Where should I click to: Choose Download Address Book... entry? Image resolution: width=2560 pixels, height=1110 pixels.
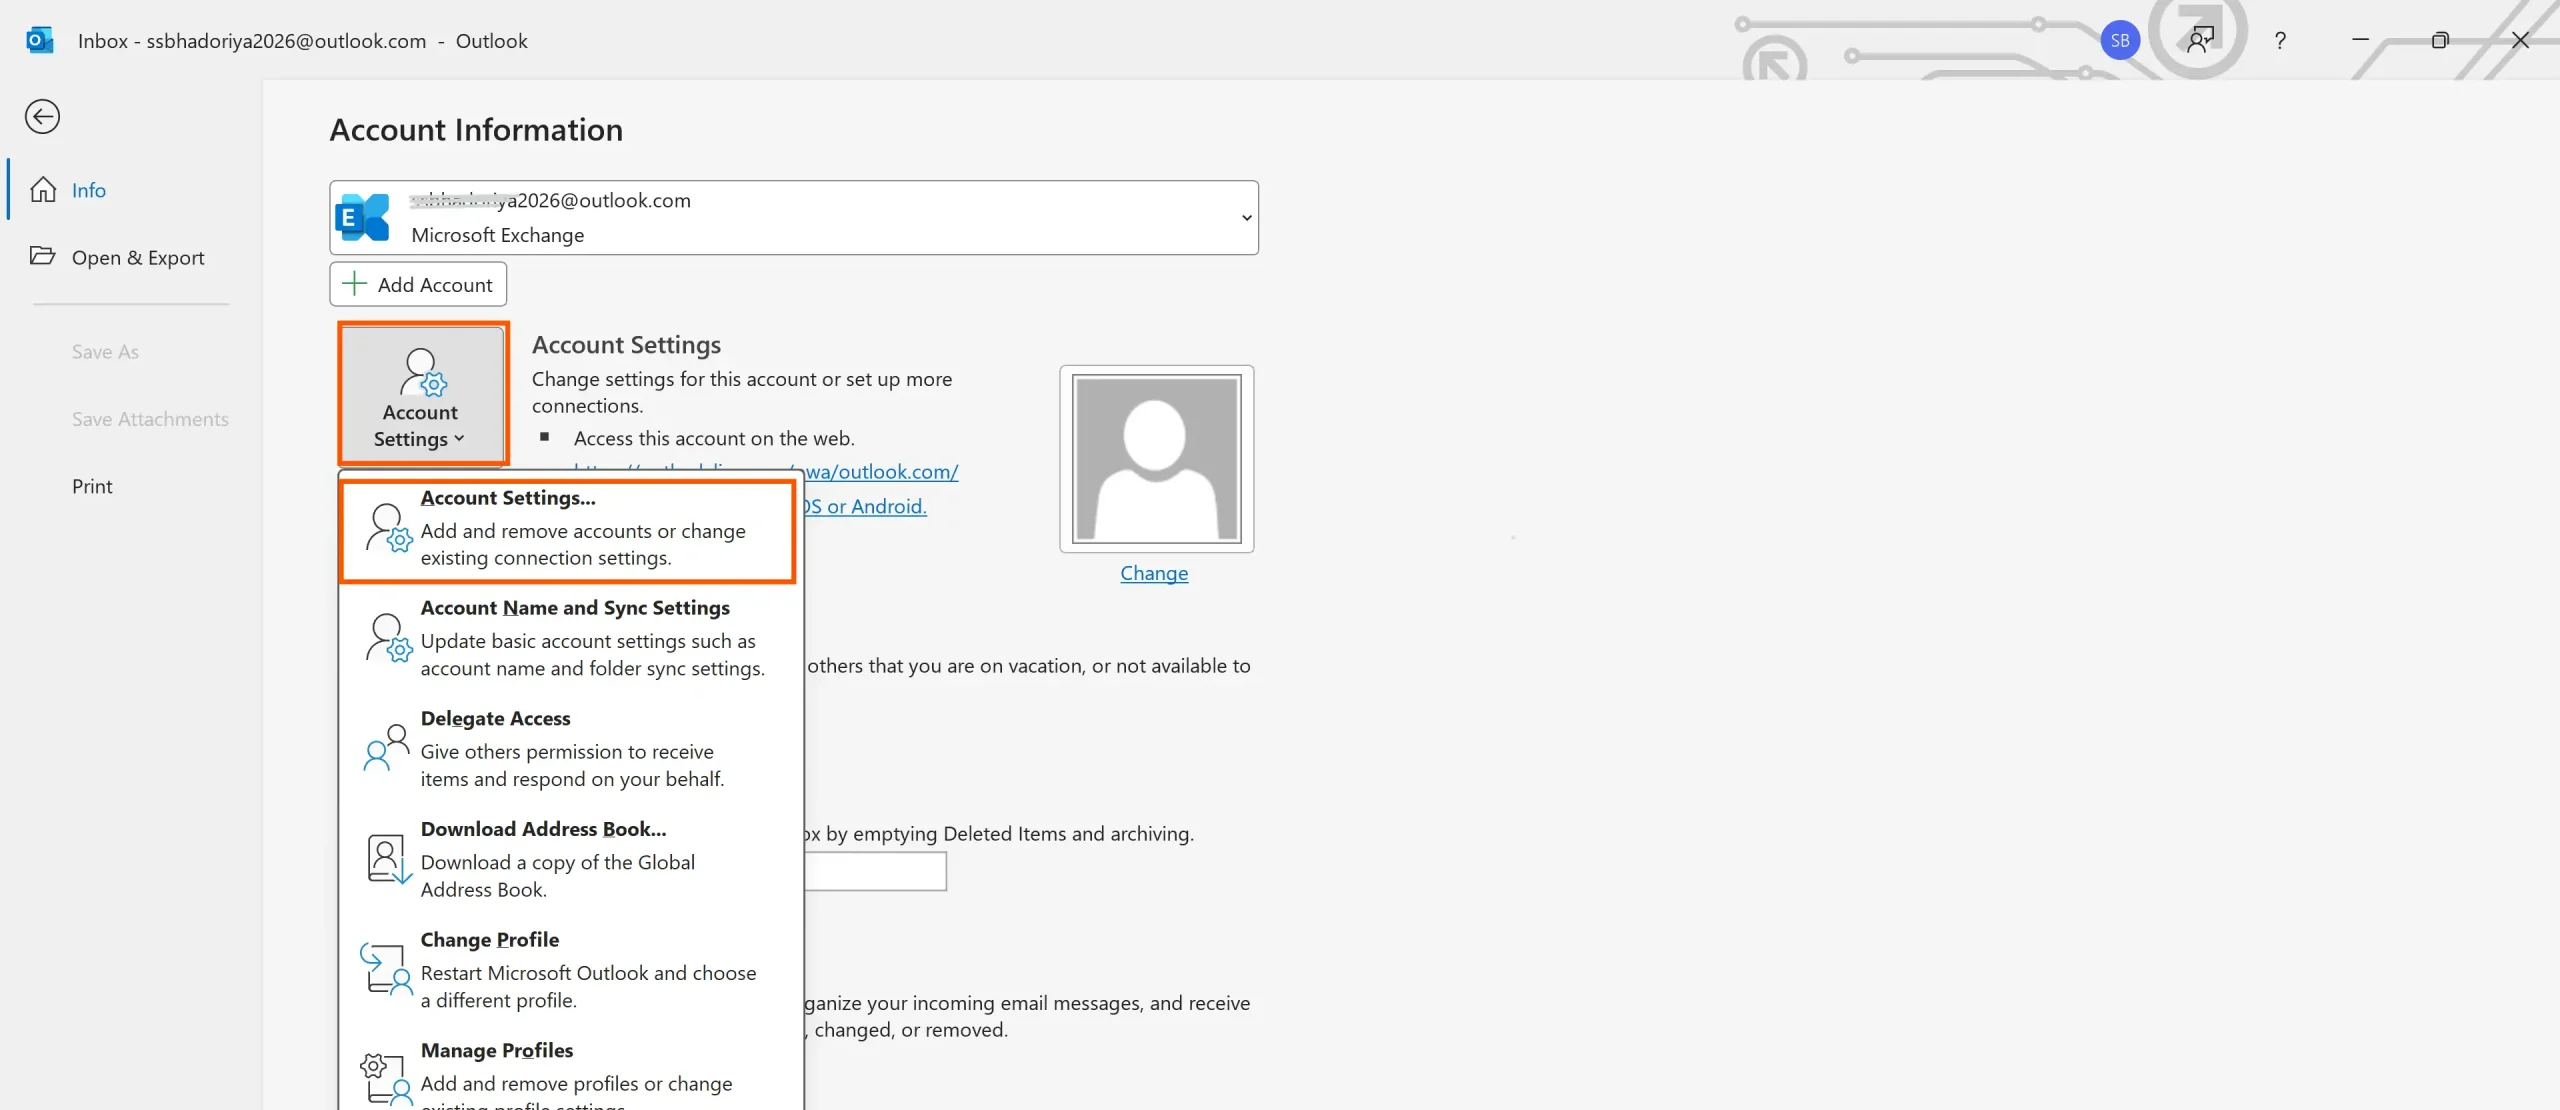[568, 860]
